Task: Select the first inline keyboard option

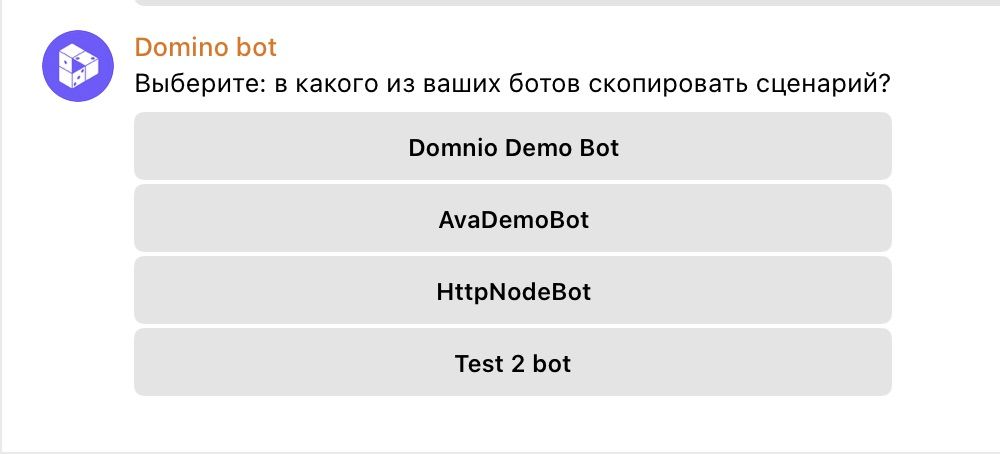Action: click(x=513, y=147)
